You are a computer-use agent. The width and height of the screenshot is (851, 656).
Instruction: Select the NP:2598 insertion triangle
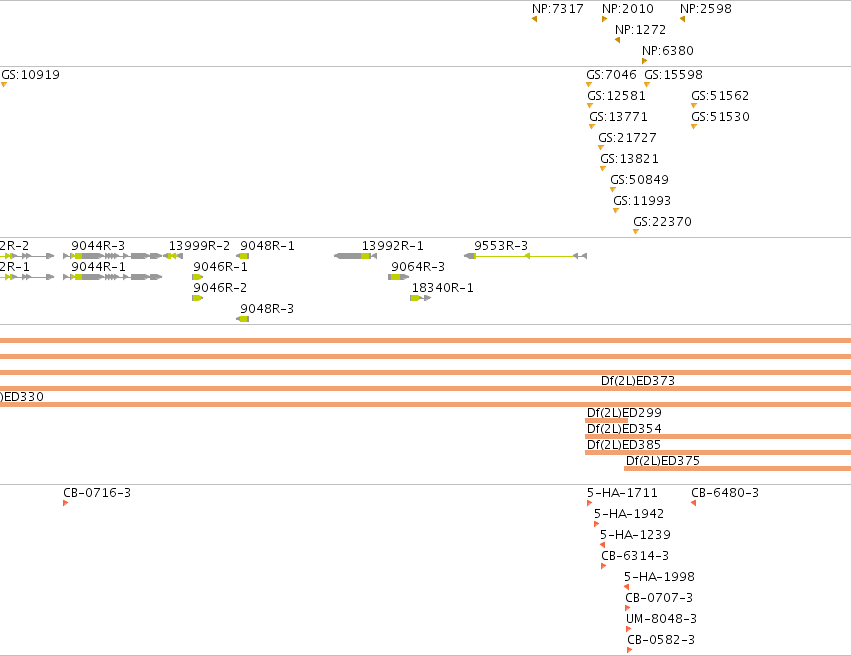point(682,19)
